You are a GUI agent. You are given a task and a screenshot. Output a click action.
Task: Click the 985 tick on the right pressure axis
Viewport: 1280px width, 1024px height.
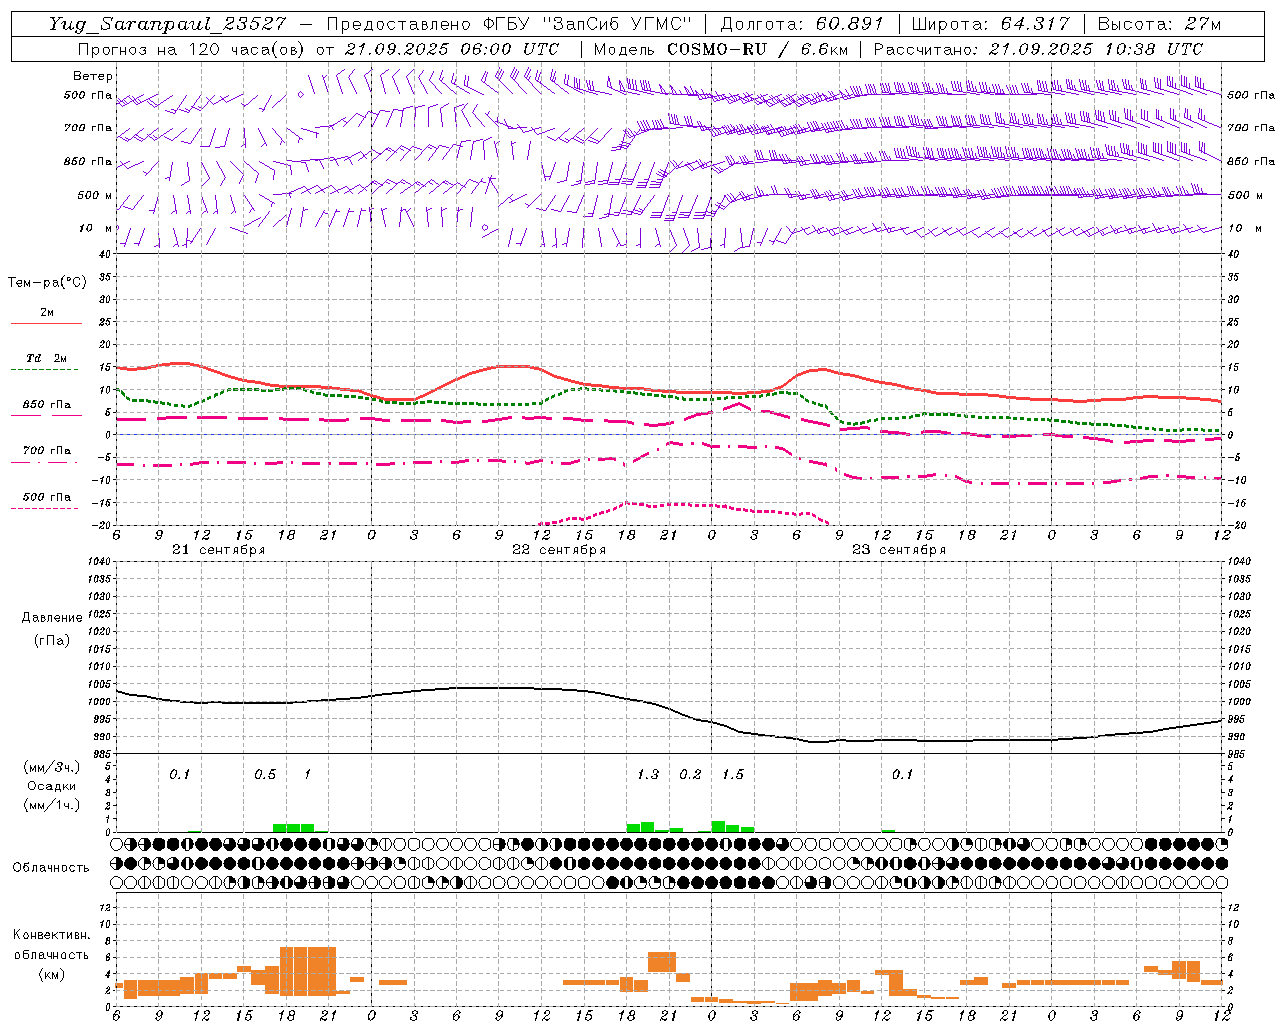(x=1238, y=755)
